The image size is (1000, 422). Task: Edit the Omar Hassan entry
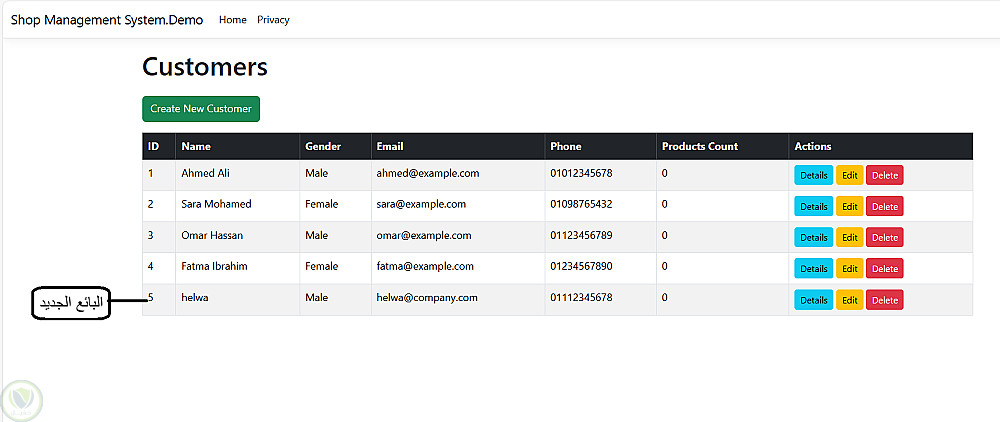pos(849,237)
